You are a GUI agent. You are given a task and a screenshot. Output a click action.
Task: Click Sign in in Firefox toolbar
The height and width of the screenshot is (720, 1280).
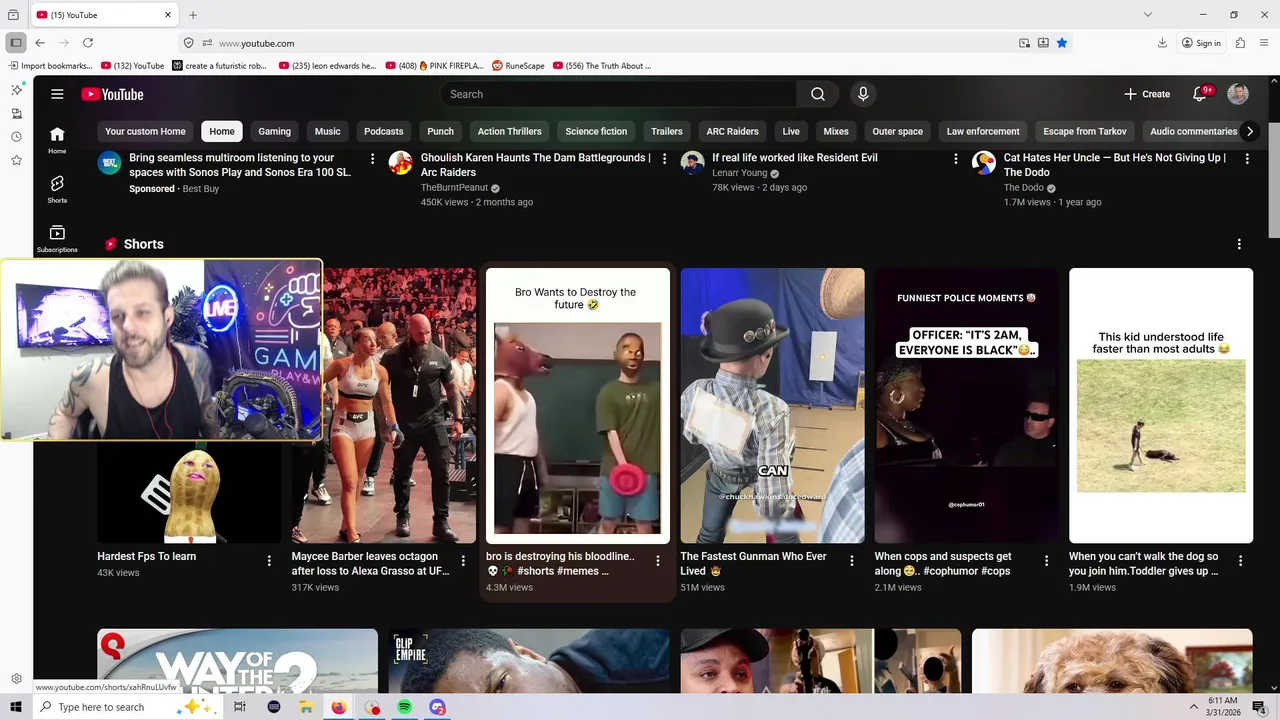1201,43
